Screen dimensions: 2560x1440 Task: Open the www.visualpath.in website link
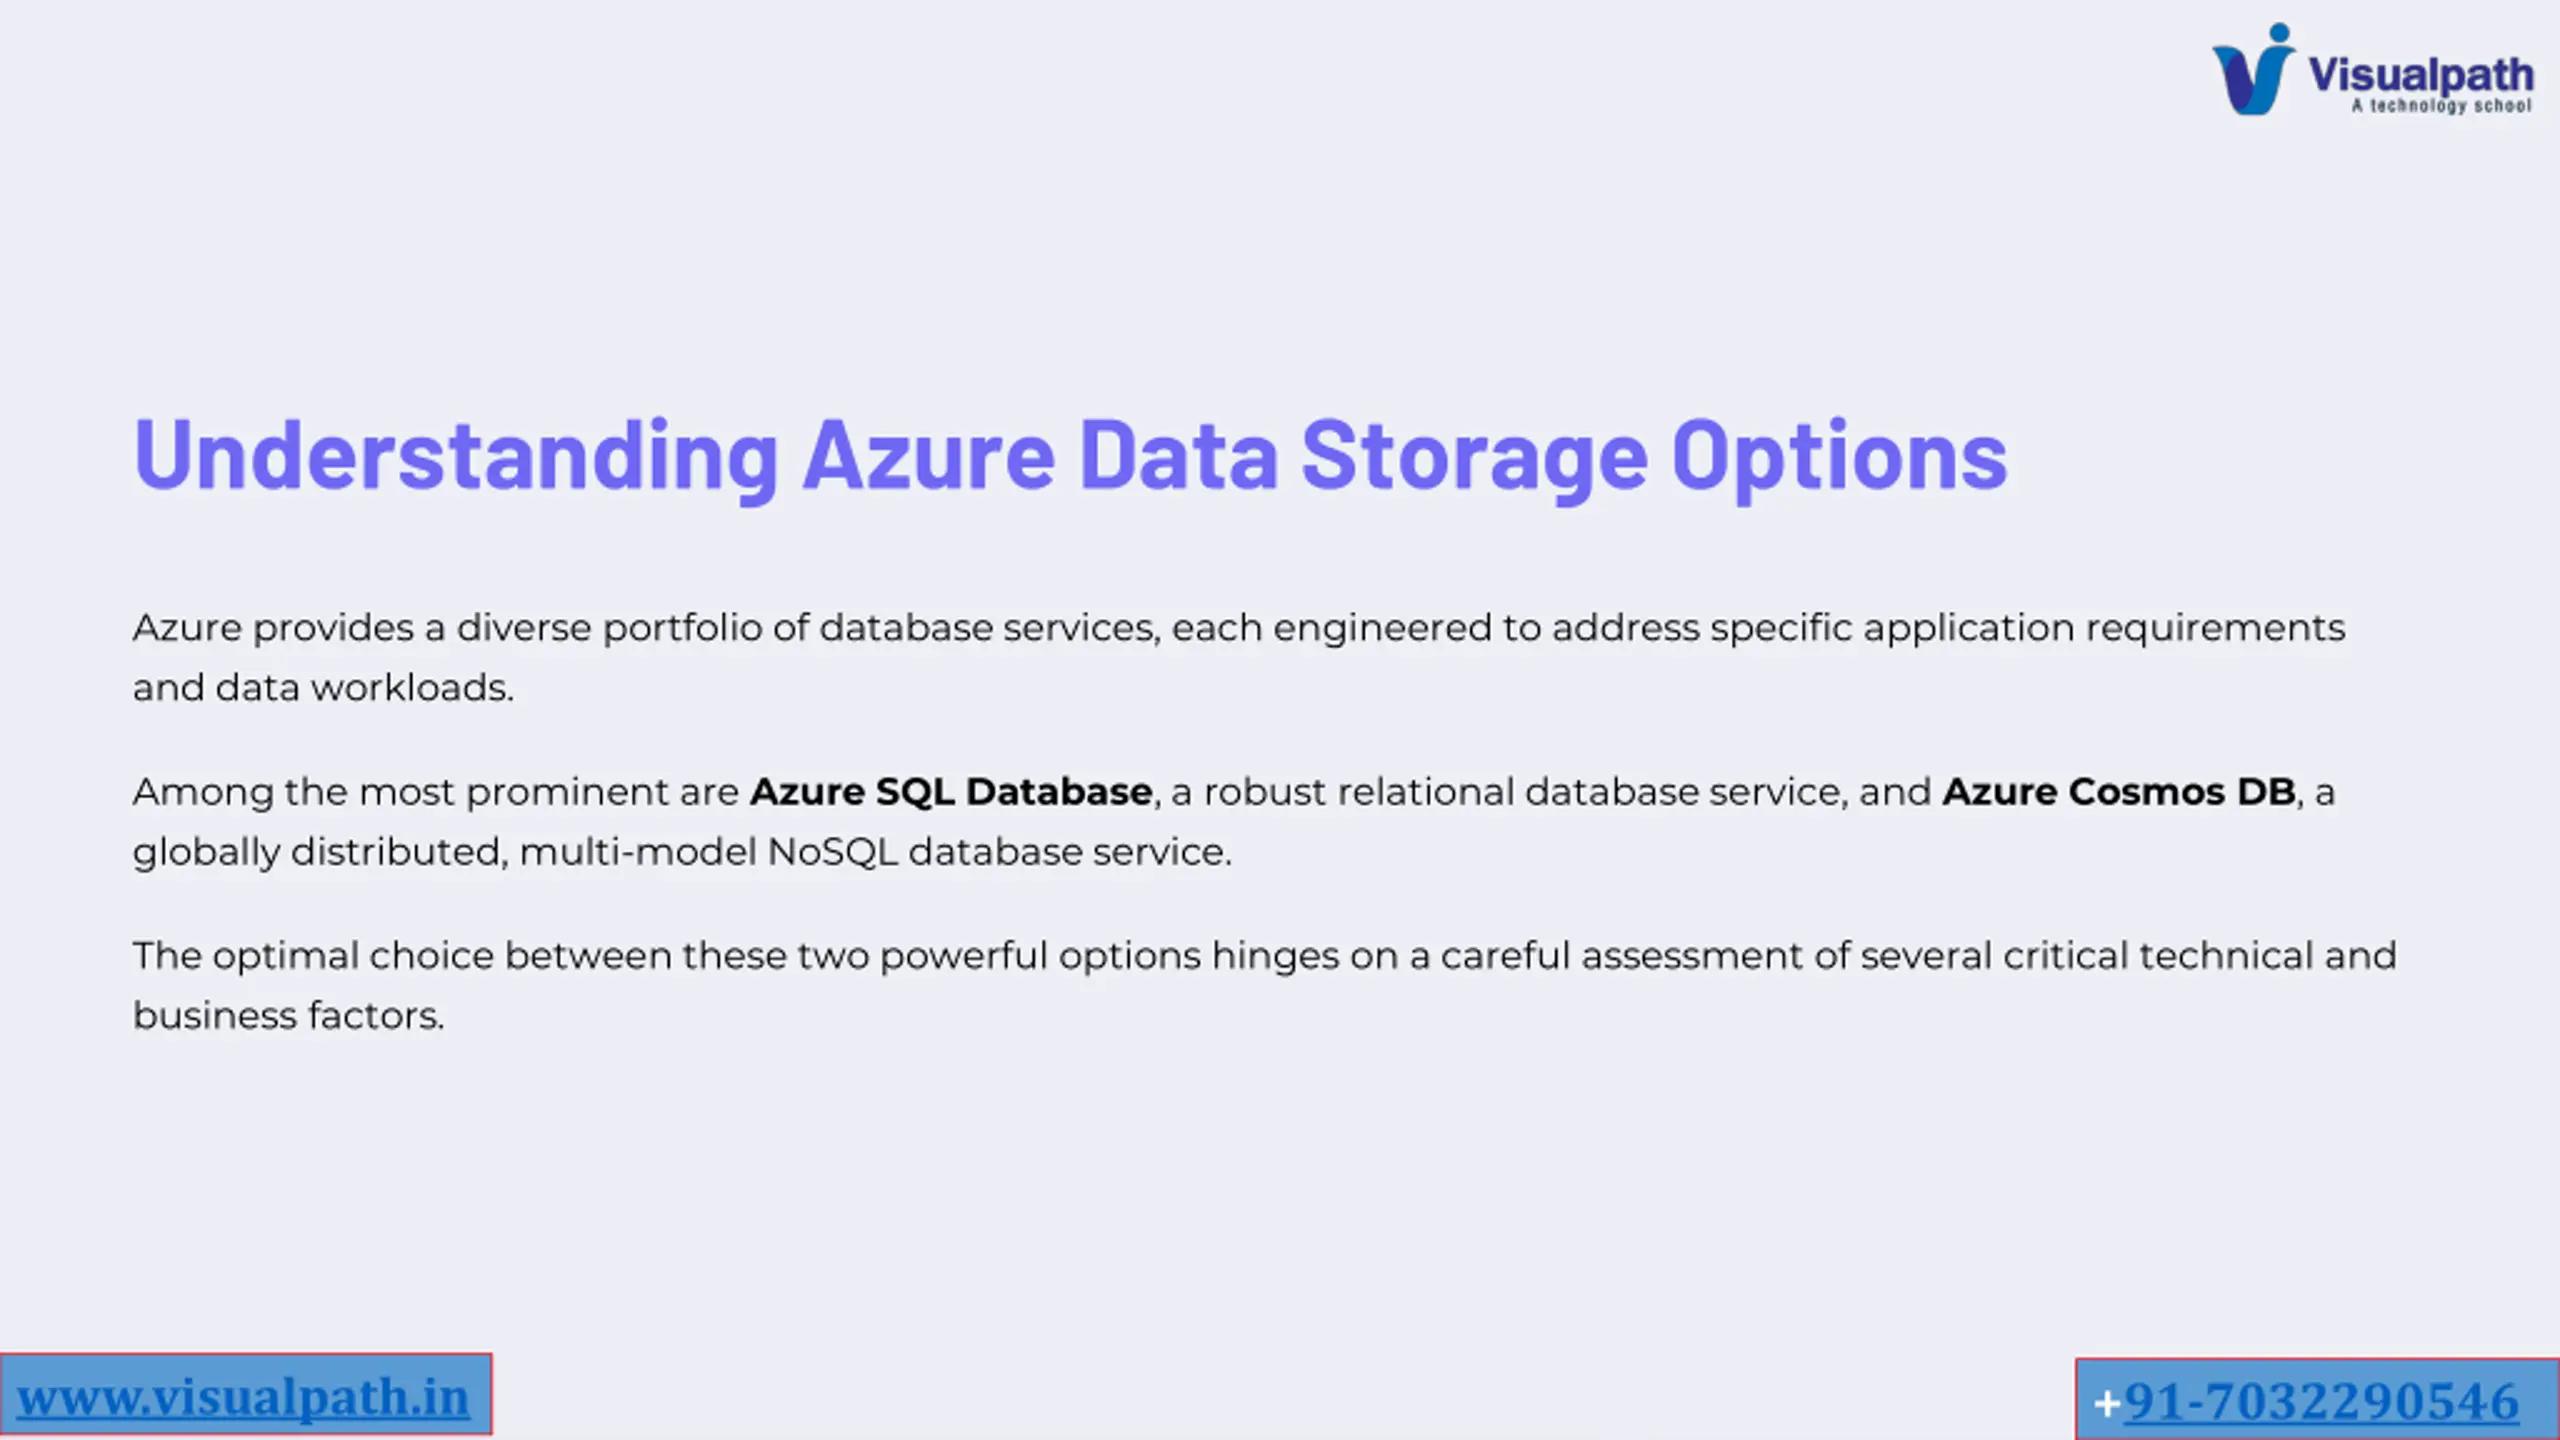coord(243,1397)
